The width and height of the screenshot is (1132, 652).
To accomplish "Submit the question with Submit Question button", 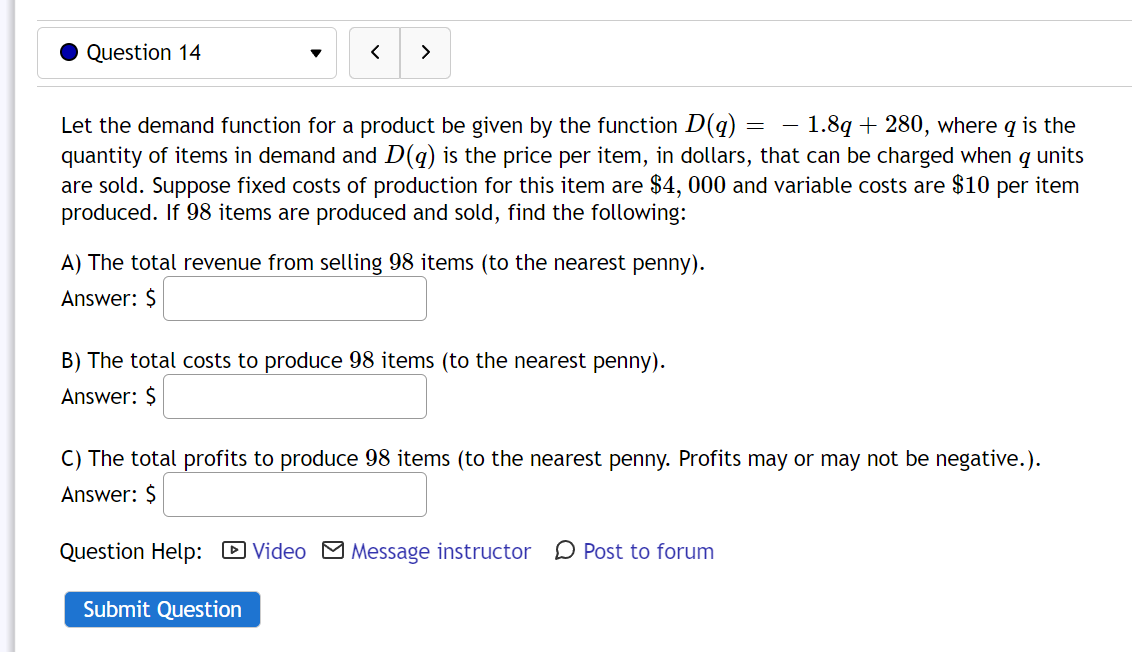I will 162,609.
